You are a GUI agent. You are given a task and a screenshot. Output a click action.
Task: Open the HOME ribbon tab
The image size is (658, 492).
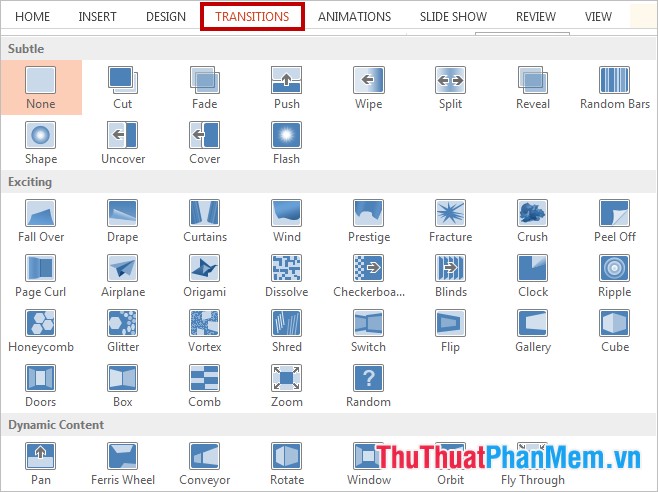pos(32,17)
